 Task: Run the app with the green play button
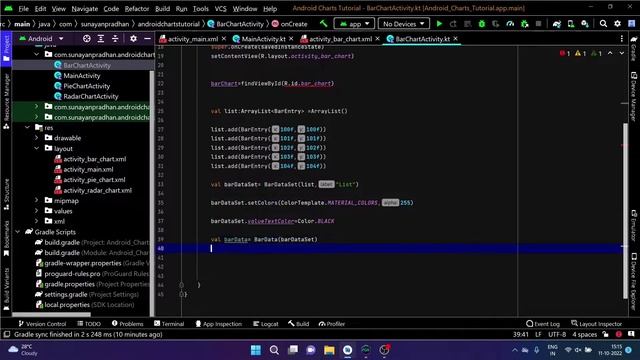tap(439, 24)
